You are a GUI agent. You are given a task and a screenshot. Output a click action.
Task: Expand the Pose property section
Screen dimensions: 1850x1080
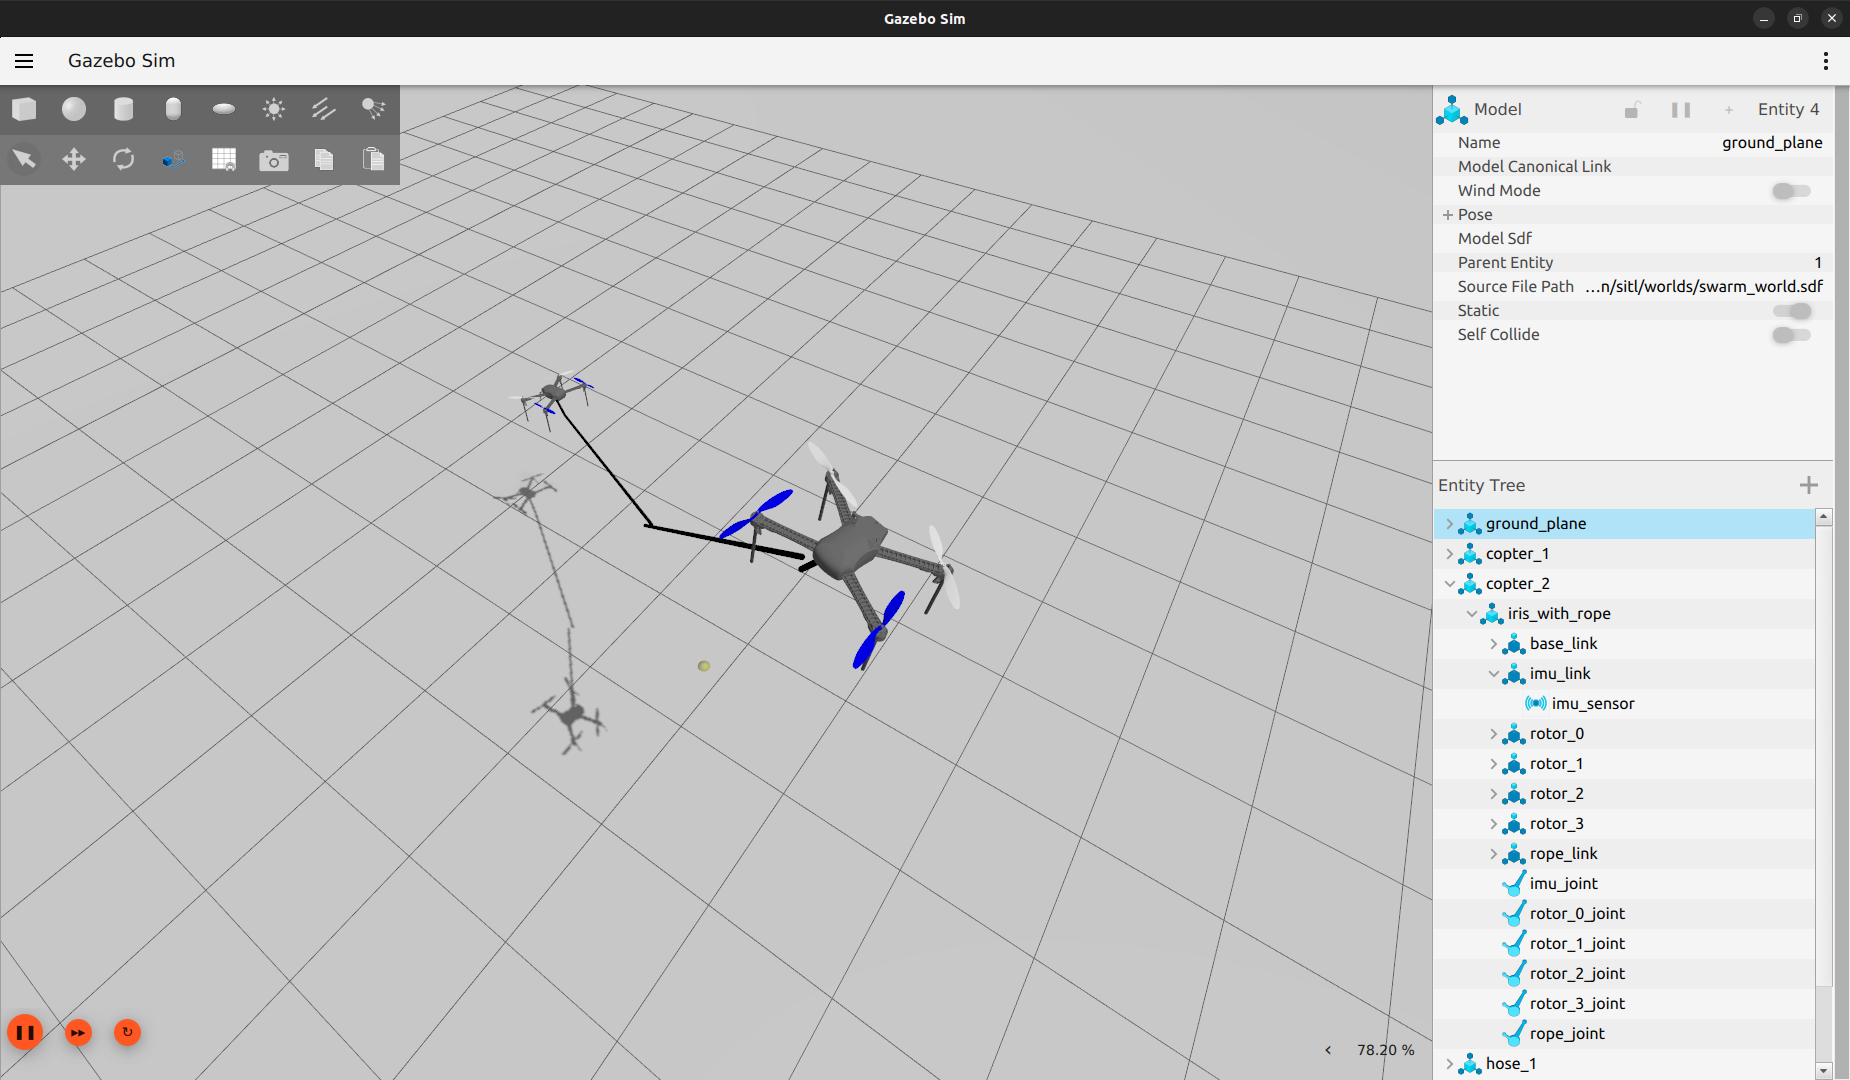pos(1447,215)
